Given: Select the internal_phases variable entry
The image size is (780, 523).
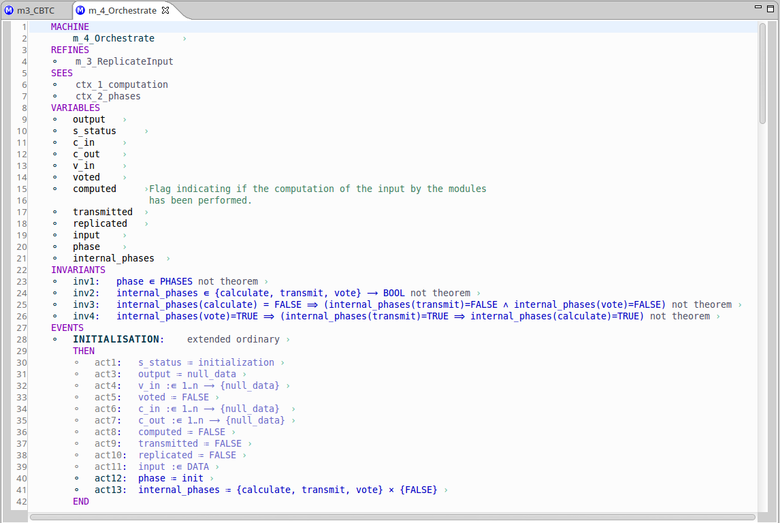Looking at the screenshot, I should [113, 258].
